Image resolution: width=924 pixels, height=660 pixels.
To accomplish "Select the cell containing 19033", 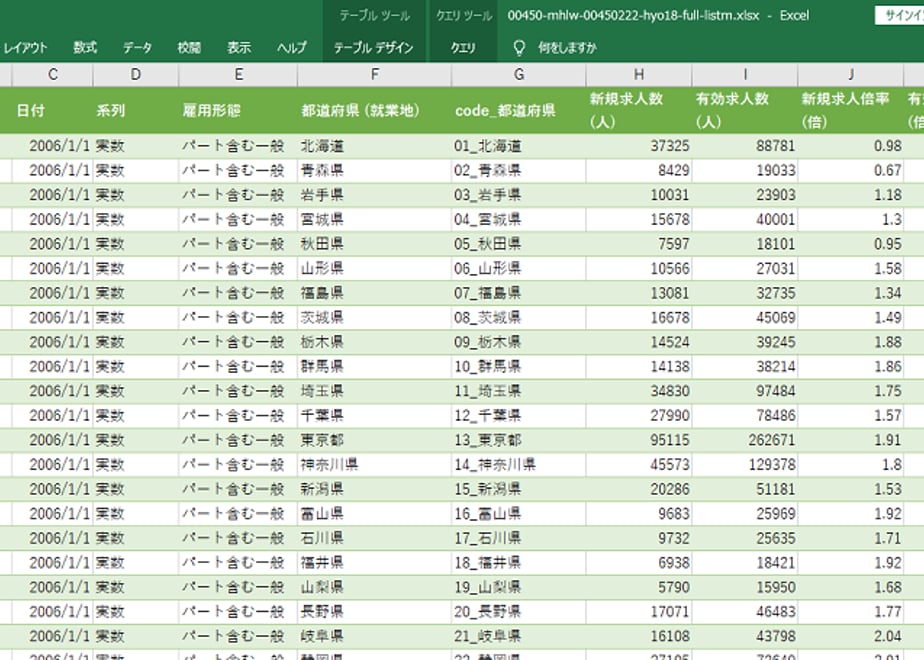I will pyautogui.click(x=745, y=171).
